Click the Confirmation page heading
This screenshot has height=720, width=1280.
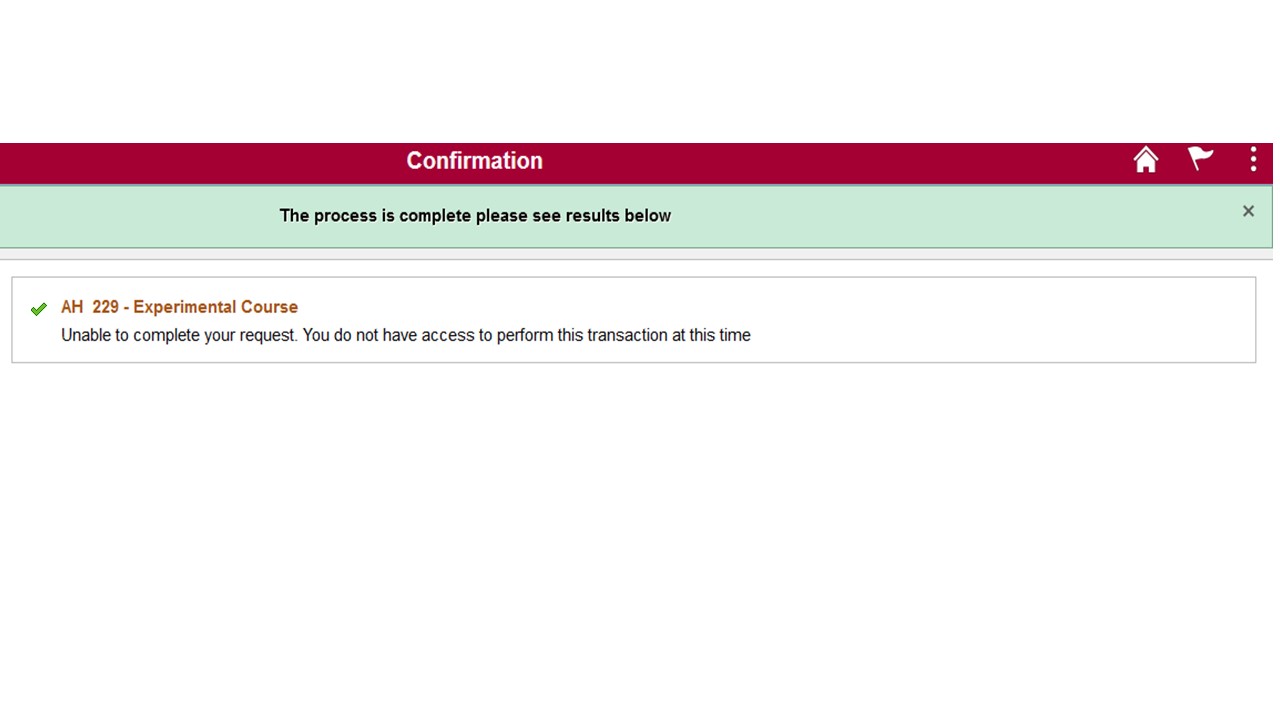point(474,161)
